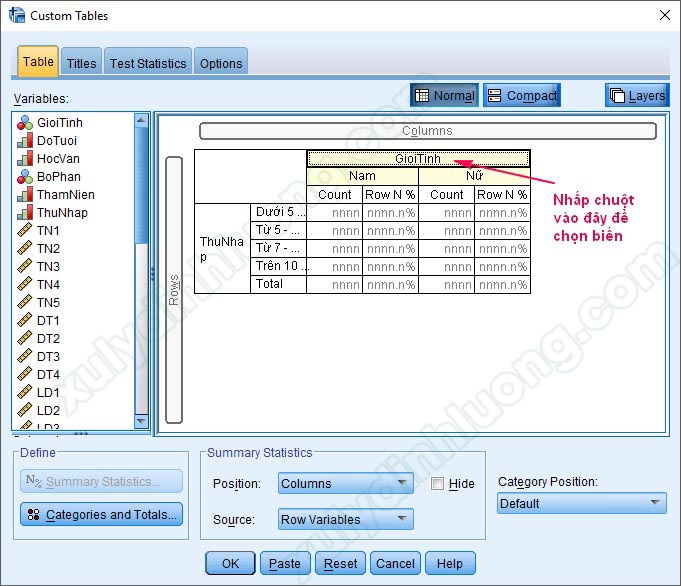Screen dimensions: 681x586
Task: Click the DT3 scale ruler icon
Action: click(25, 356)
